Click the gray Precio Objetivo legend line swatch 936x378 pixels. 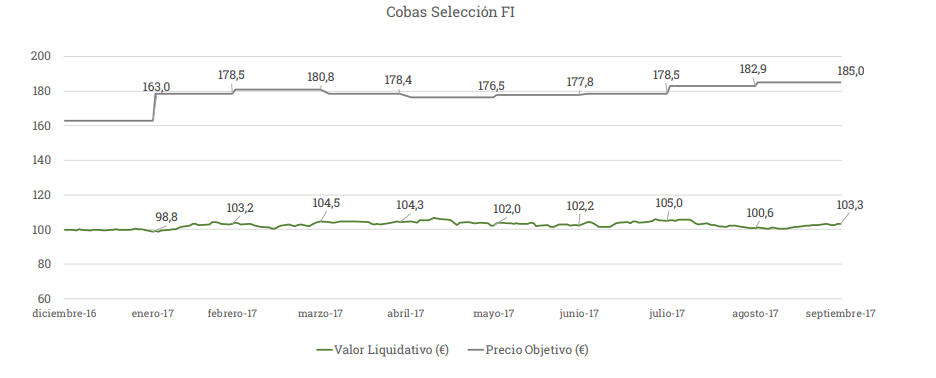pos(475,351)
